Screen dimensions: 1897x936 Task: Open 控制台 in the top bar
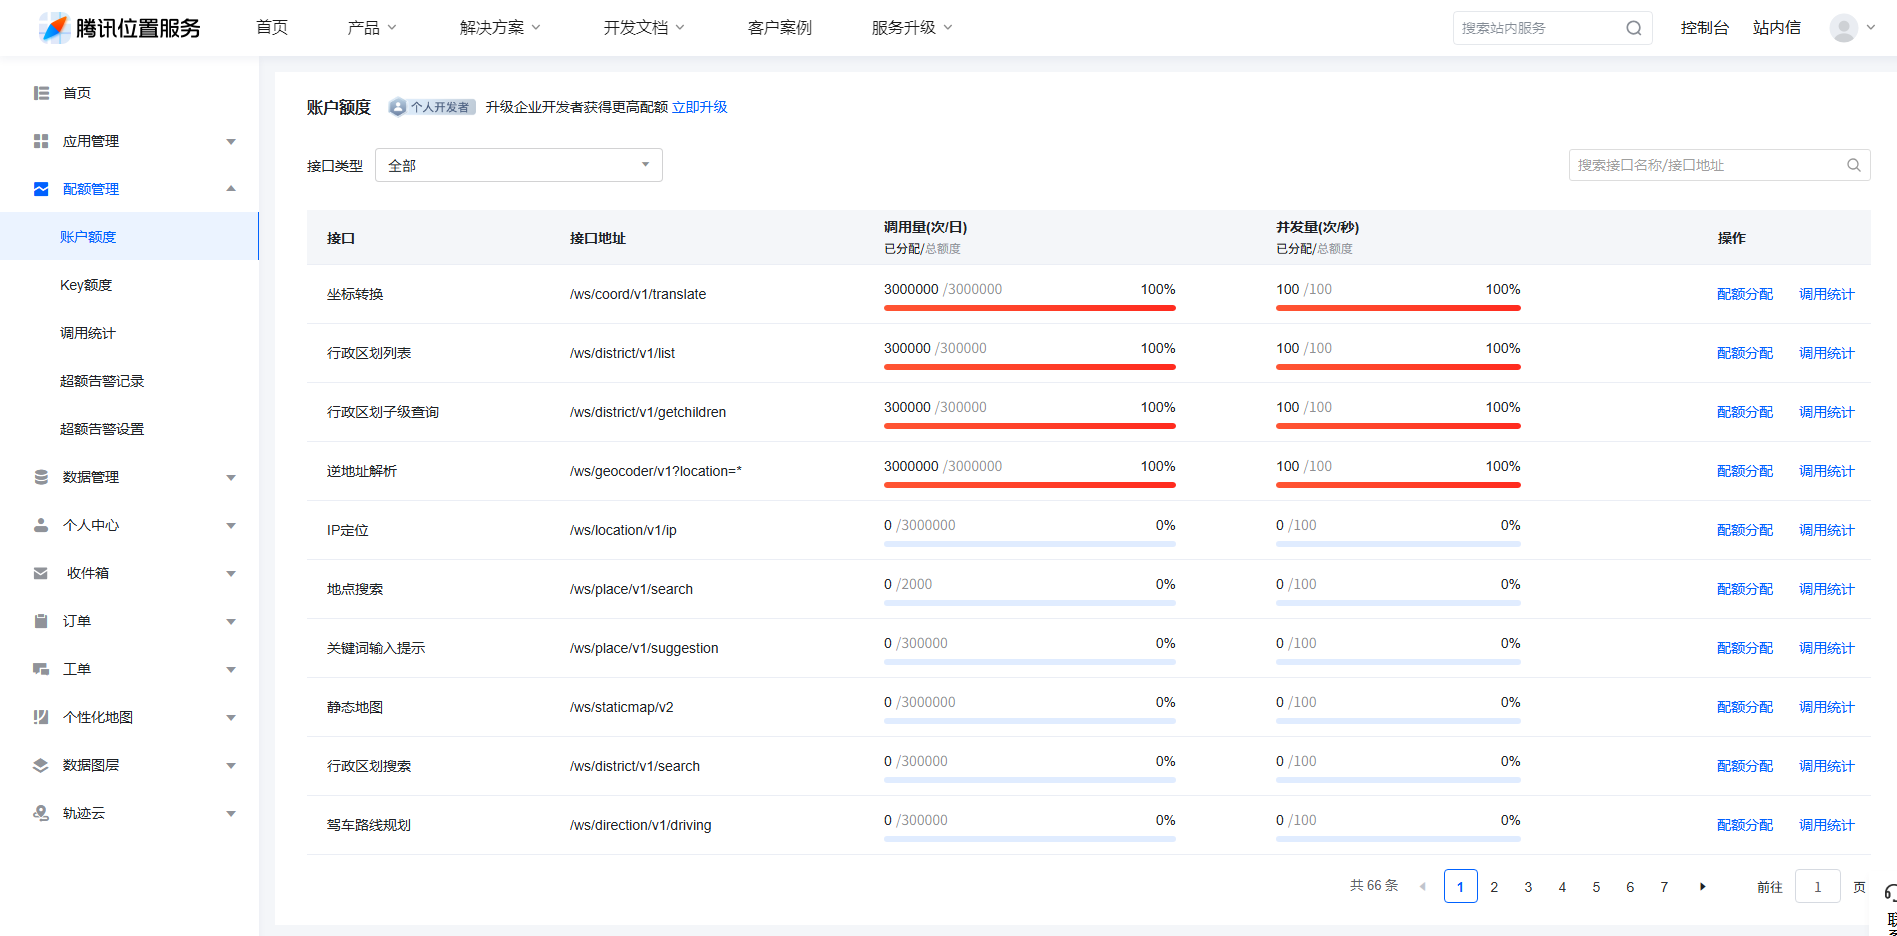[x=1705, y=28]
